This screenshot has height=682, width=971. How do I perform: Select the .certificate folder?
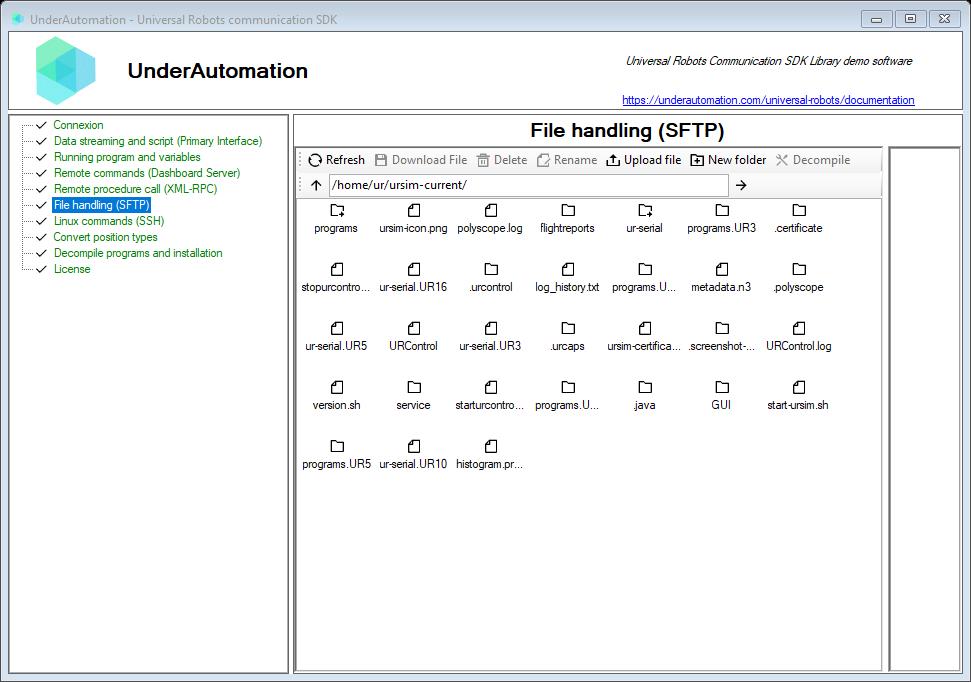click(x=799, y=219)
